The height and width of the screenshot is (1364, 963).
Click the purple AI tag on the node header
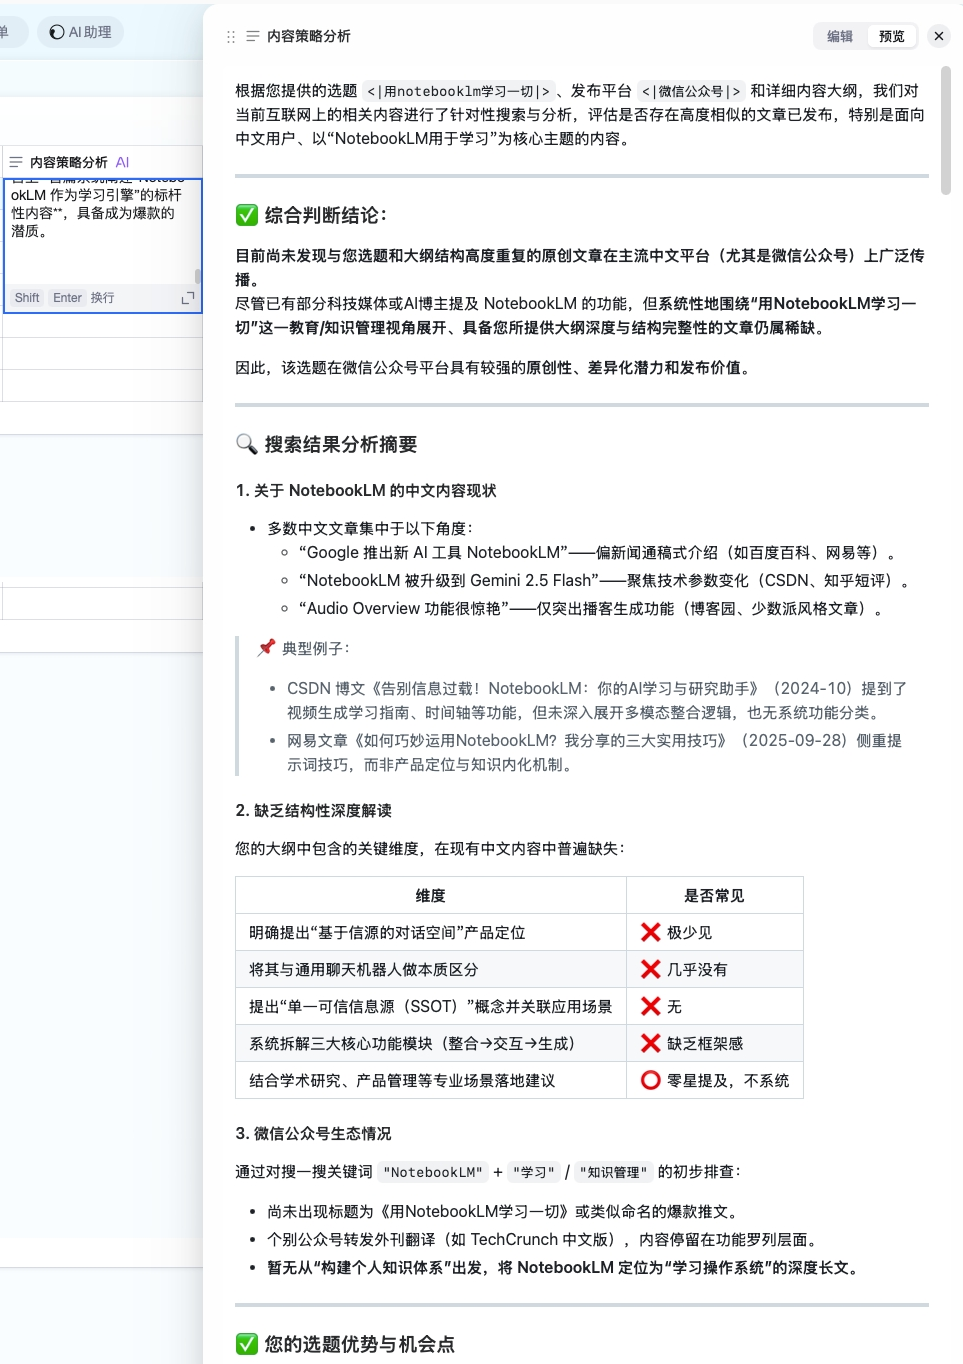[x=122, y=162]
